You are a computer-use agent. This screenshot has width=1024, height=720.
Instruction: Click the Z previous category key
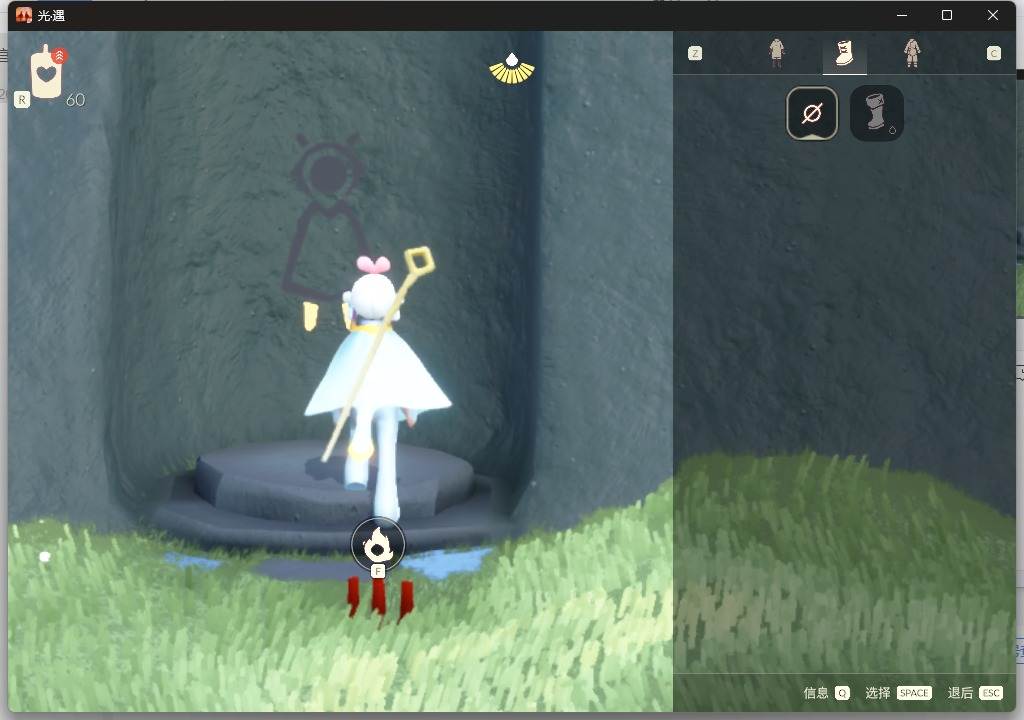click(x=695, y=54)
